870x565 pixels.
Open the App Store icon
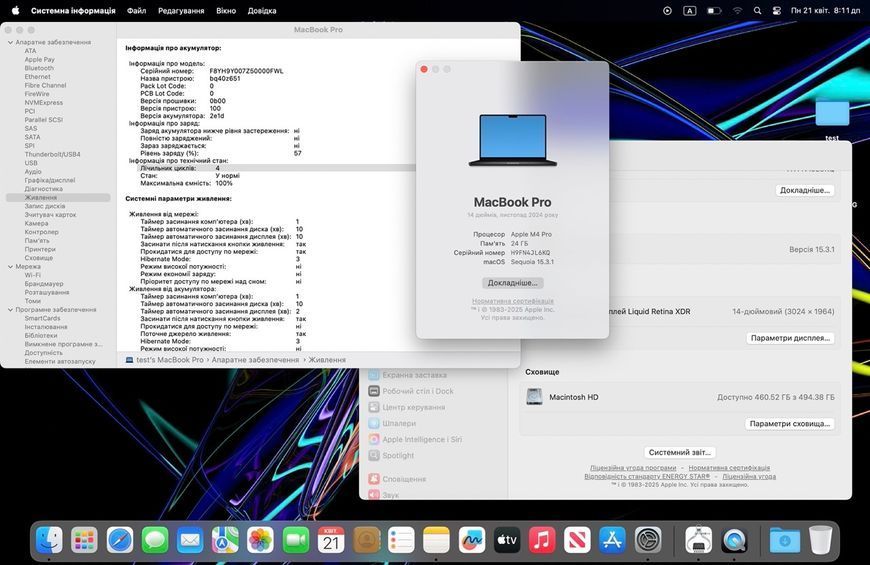(x=612, y=540)
